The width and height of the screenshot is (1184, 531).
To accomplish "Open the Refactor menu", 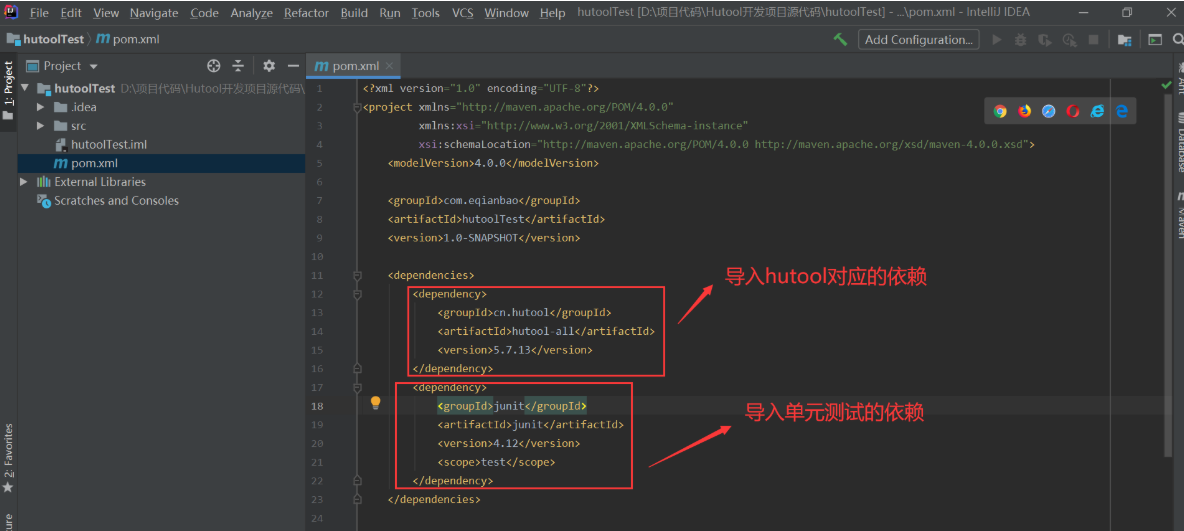I will click(x=307, y=13).
